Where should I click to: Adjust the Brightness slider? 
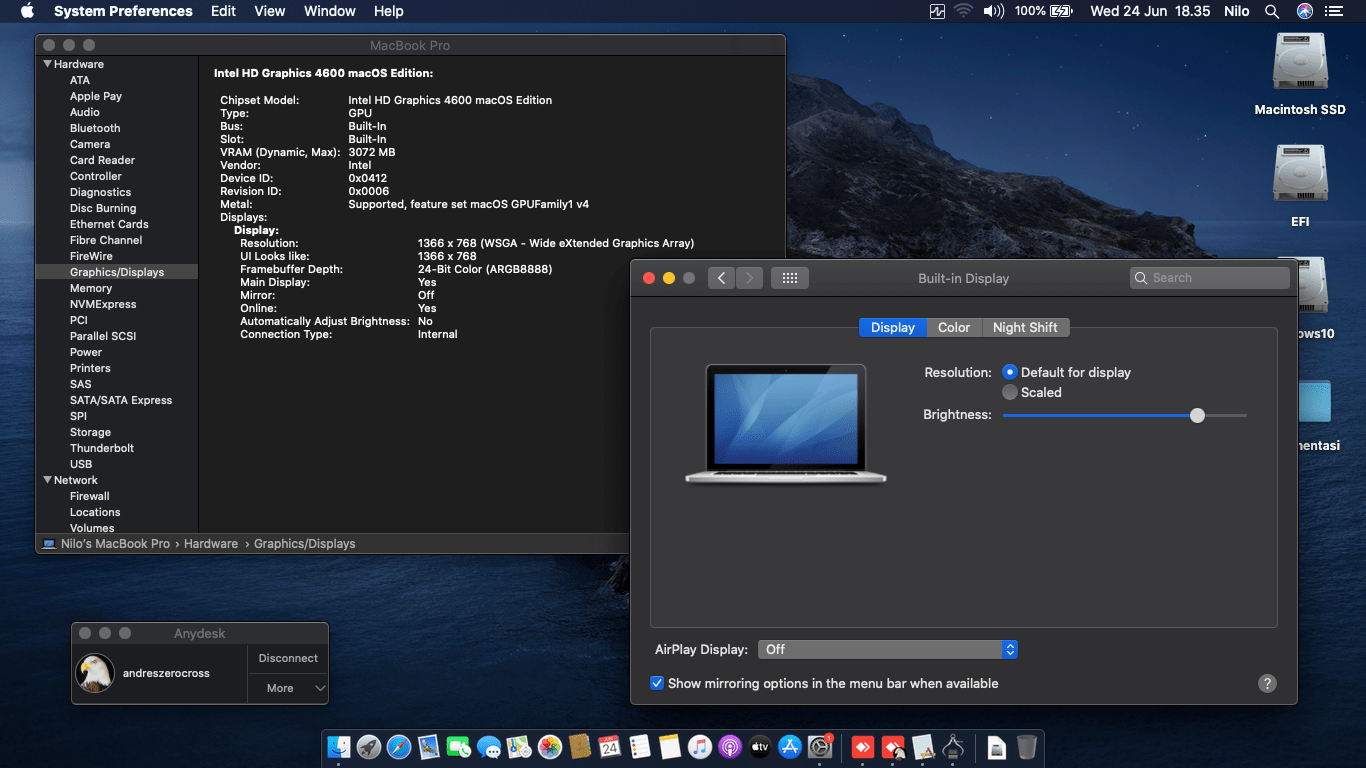pos(1197,415)
